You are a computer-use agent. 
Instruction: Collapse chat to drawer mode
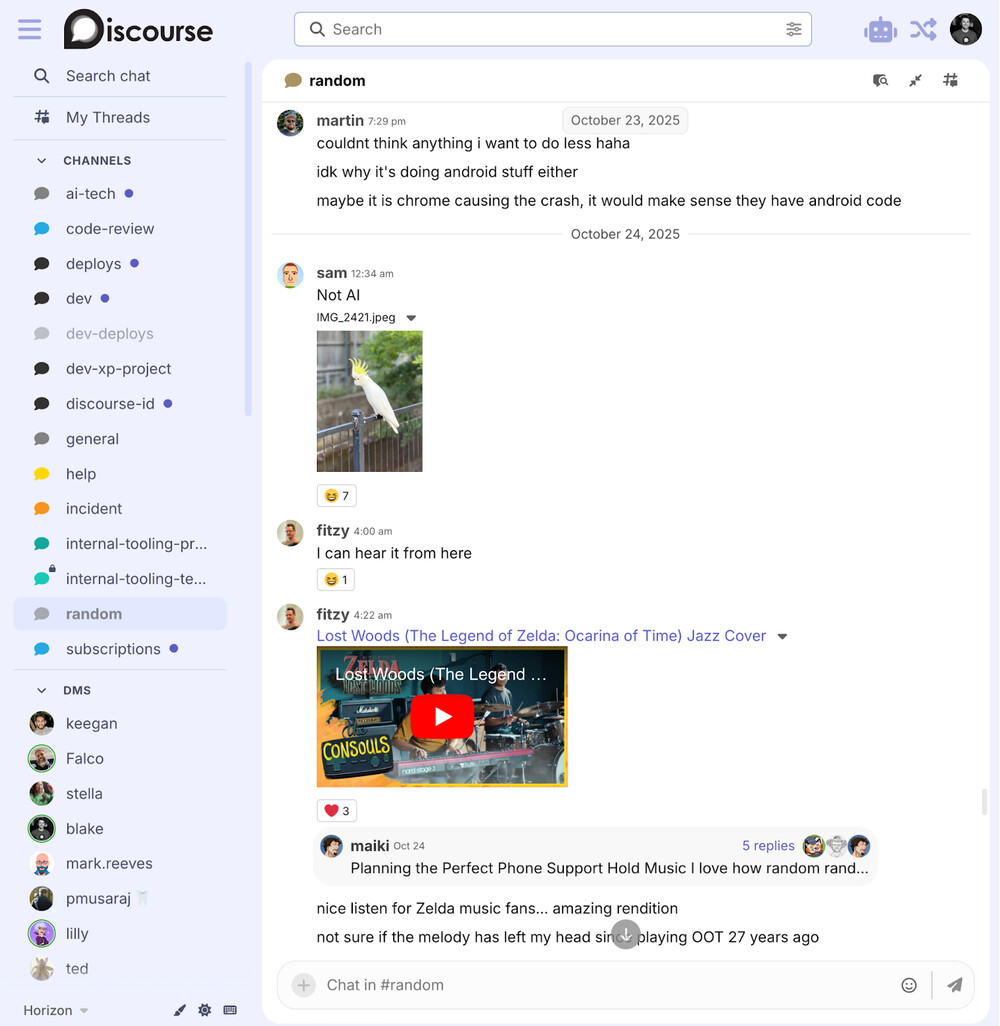[915, 81]
